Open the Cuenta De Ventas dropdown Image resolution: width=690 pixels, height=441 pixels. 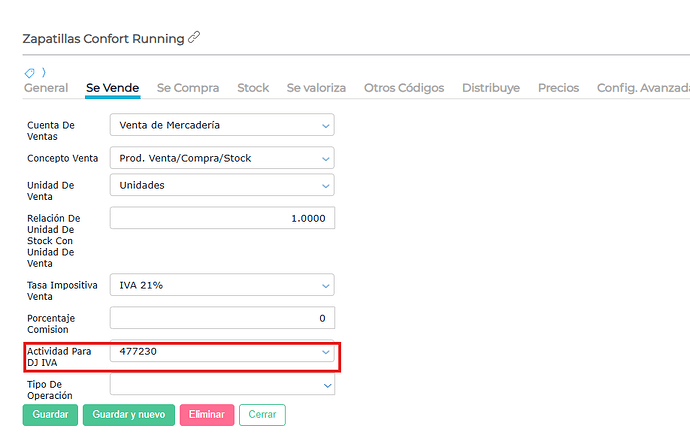(222, 125)
